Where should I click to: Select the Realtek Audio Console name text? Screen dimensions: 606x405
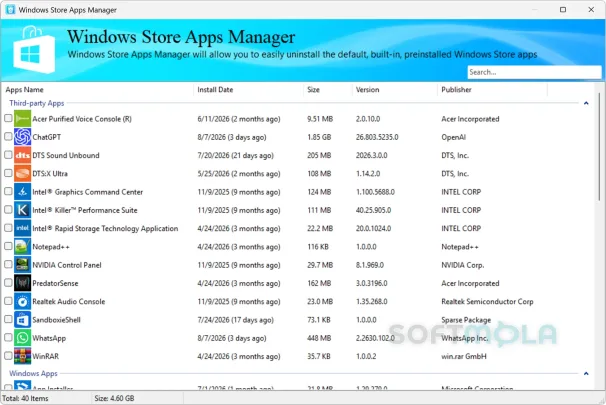pos(69,301)
